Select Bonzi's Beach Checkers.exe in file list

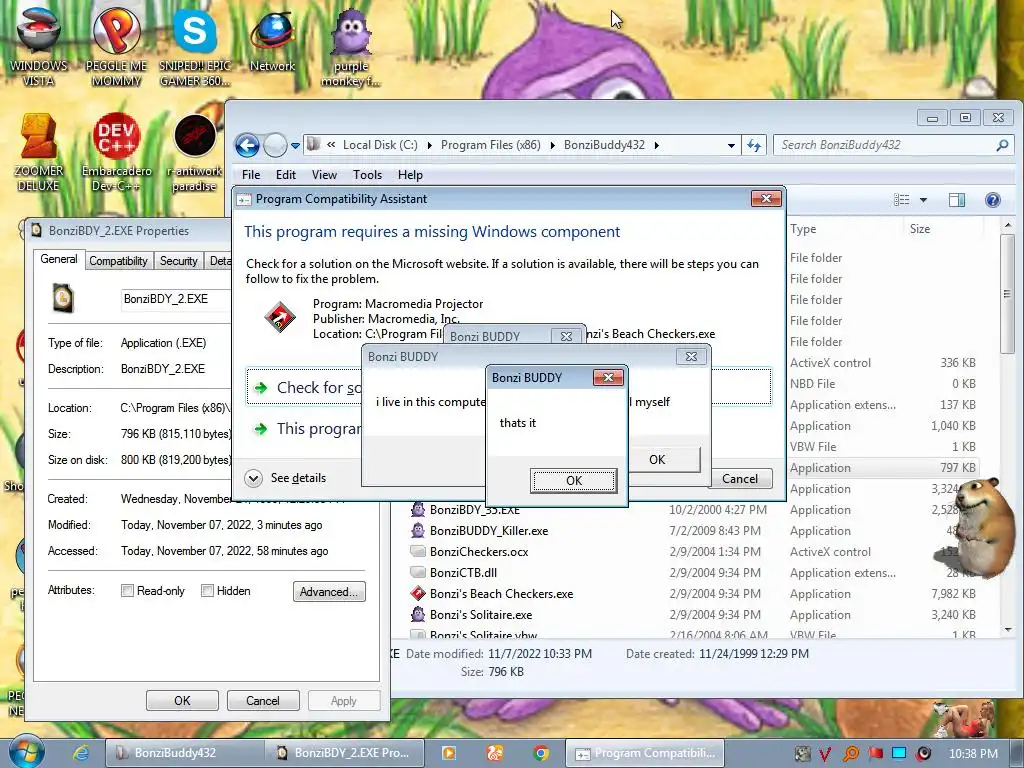click(x=501, y=594)
